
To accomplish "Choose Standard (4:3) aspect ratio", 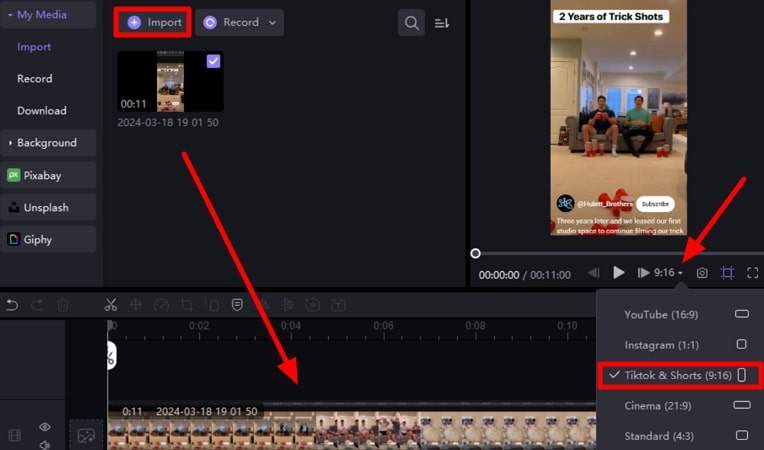I will (x=680, y=435).
